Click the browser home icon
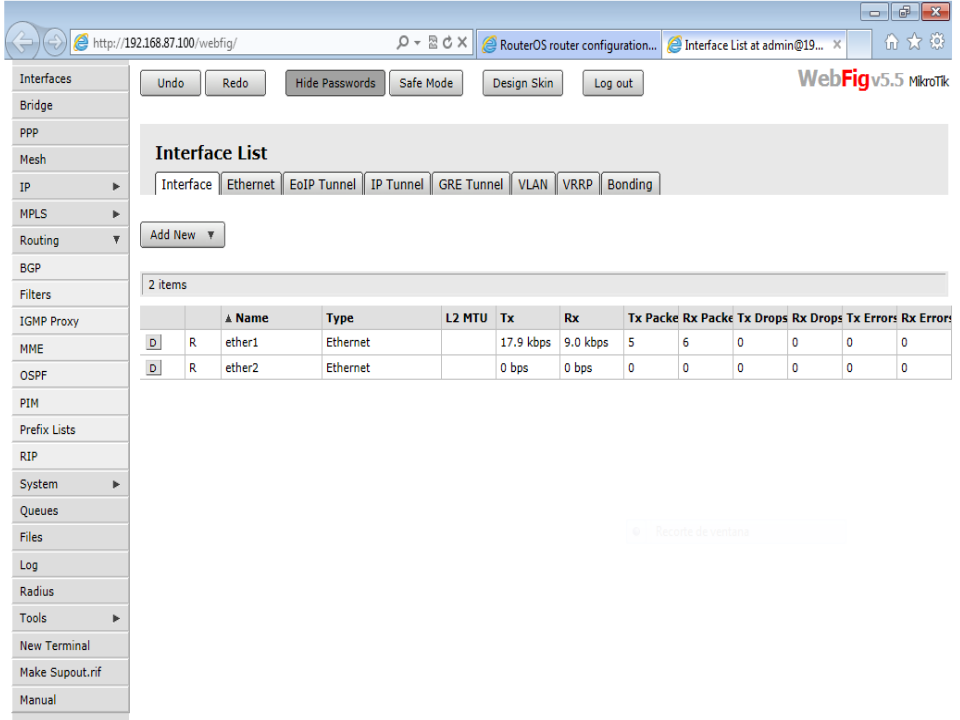This screenshot has height=720, width=960. (893, 43)
